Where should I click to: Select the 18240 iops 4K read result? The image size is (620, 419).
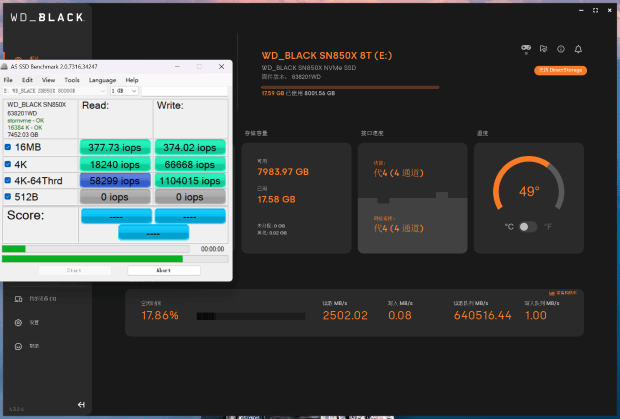point(115,164)
